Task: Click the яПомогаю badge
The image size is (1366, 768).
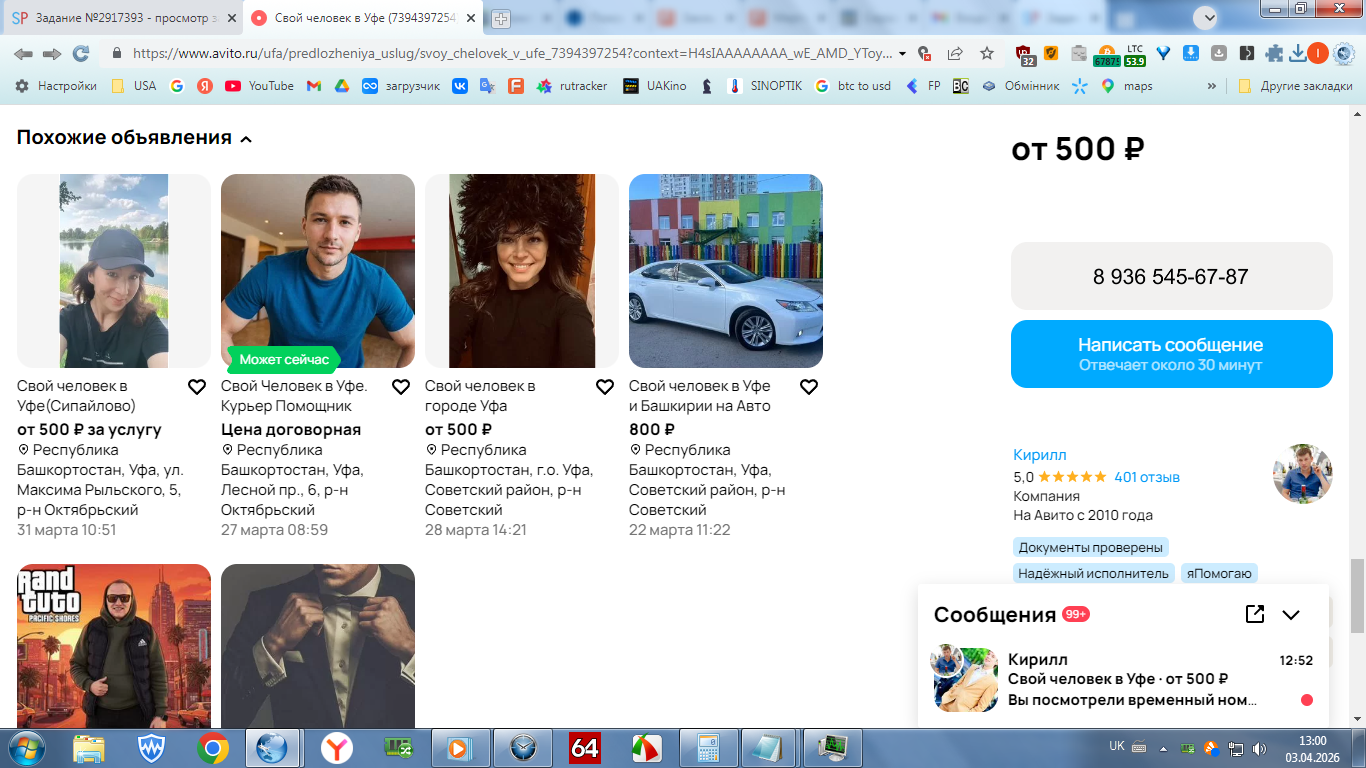Action: [1218, 573]
